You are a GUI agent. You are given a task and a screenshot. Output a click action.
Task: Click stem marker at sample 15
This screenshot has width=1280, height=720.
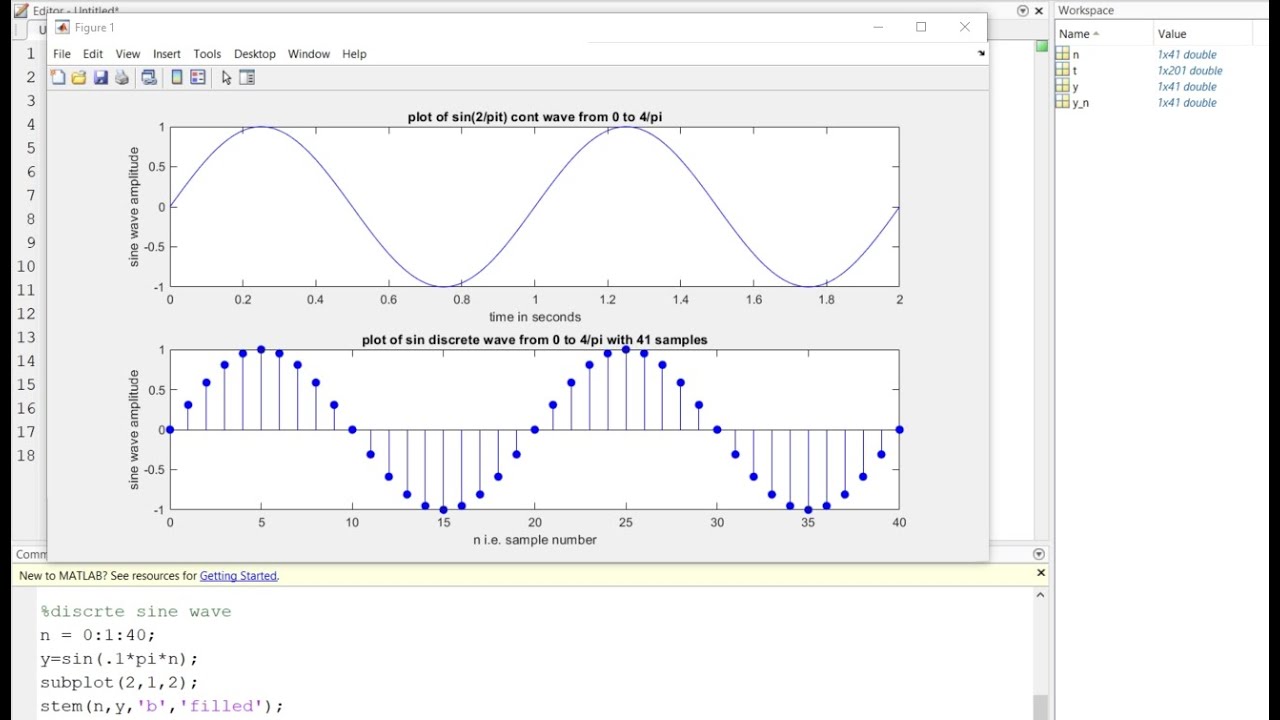pos(444,510)
